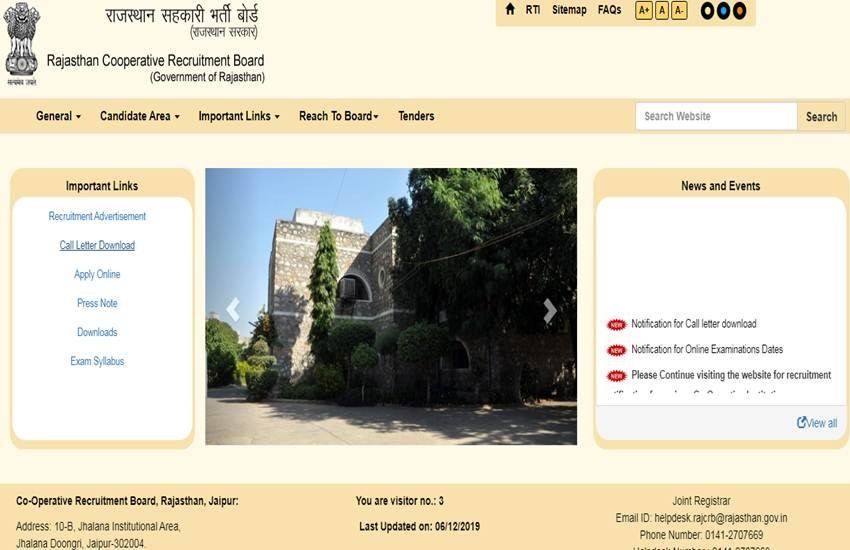The height and width of the screenshot is (550, 850).
Task: Select the orange color theme swatch
Action: click(740, 11)
